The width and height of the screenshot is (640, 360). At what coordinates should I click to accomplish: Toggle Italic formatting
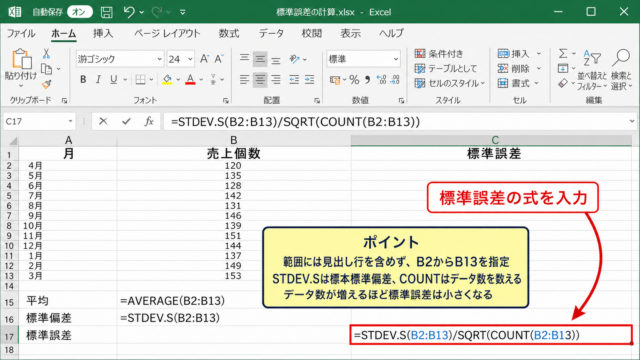[x=98, y=80]
